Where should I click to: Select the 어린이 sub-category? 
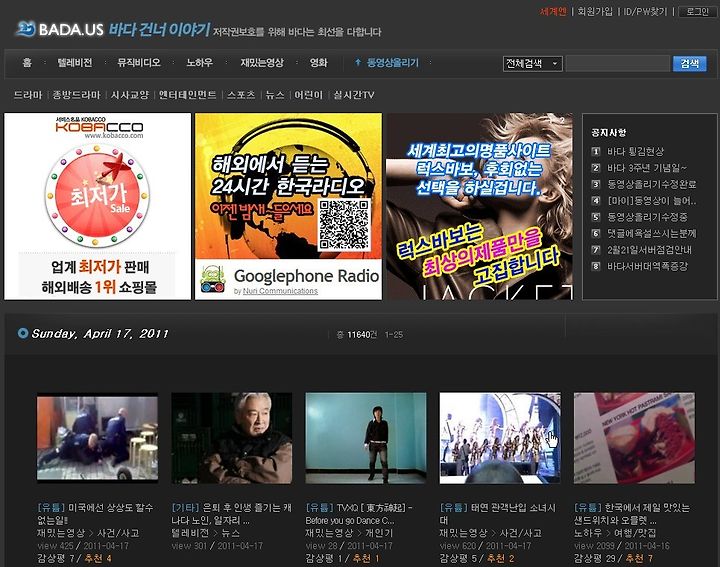pos(309,95)
